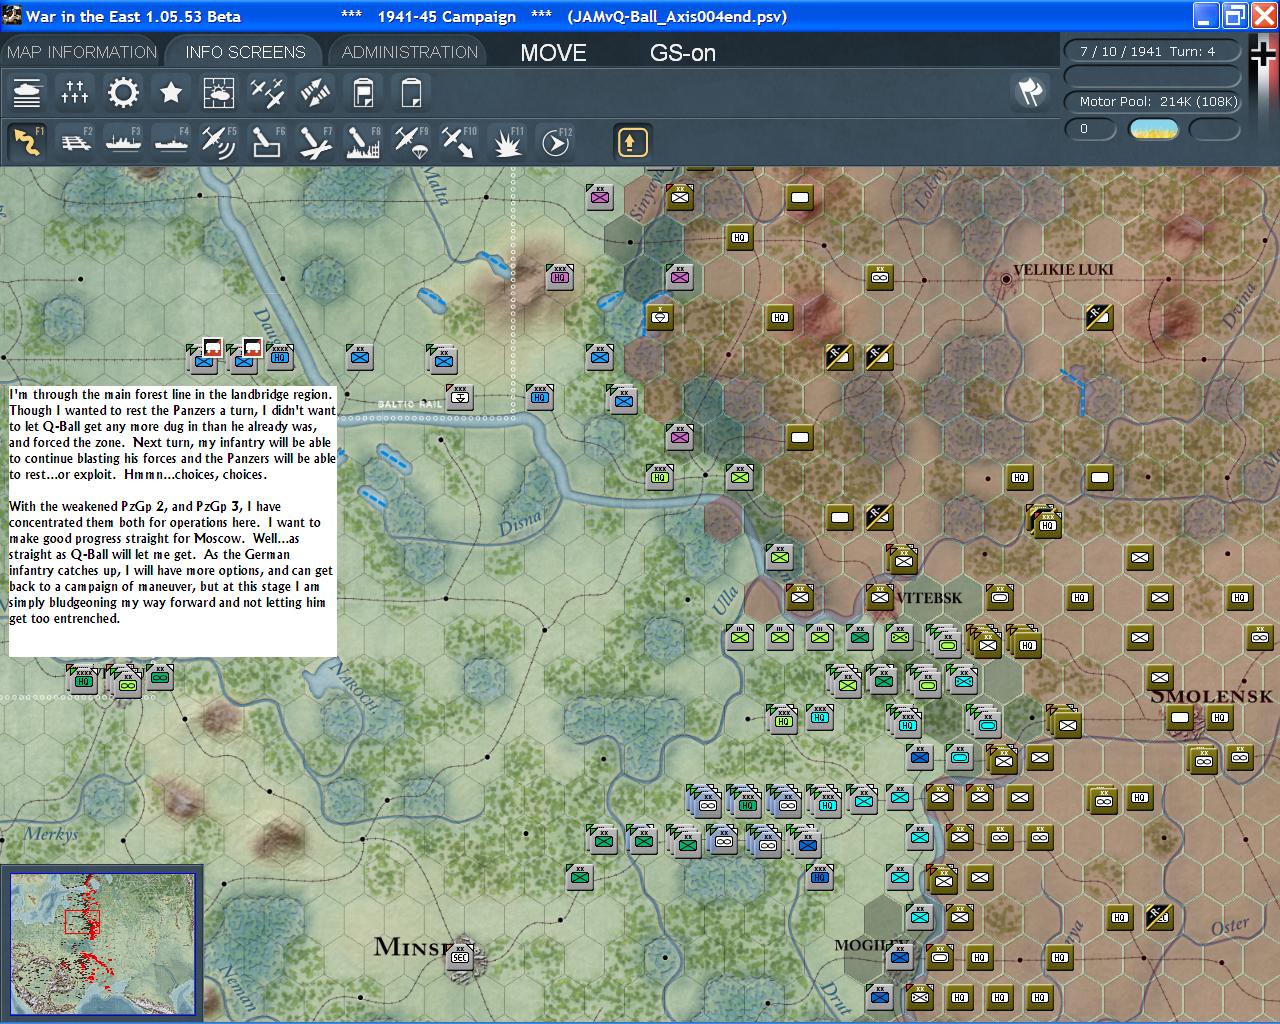Open the losses screen with crosses icon
Image resolution: width=1280 pixels, height=1024 pixels.
point(75,93)
